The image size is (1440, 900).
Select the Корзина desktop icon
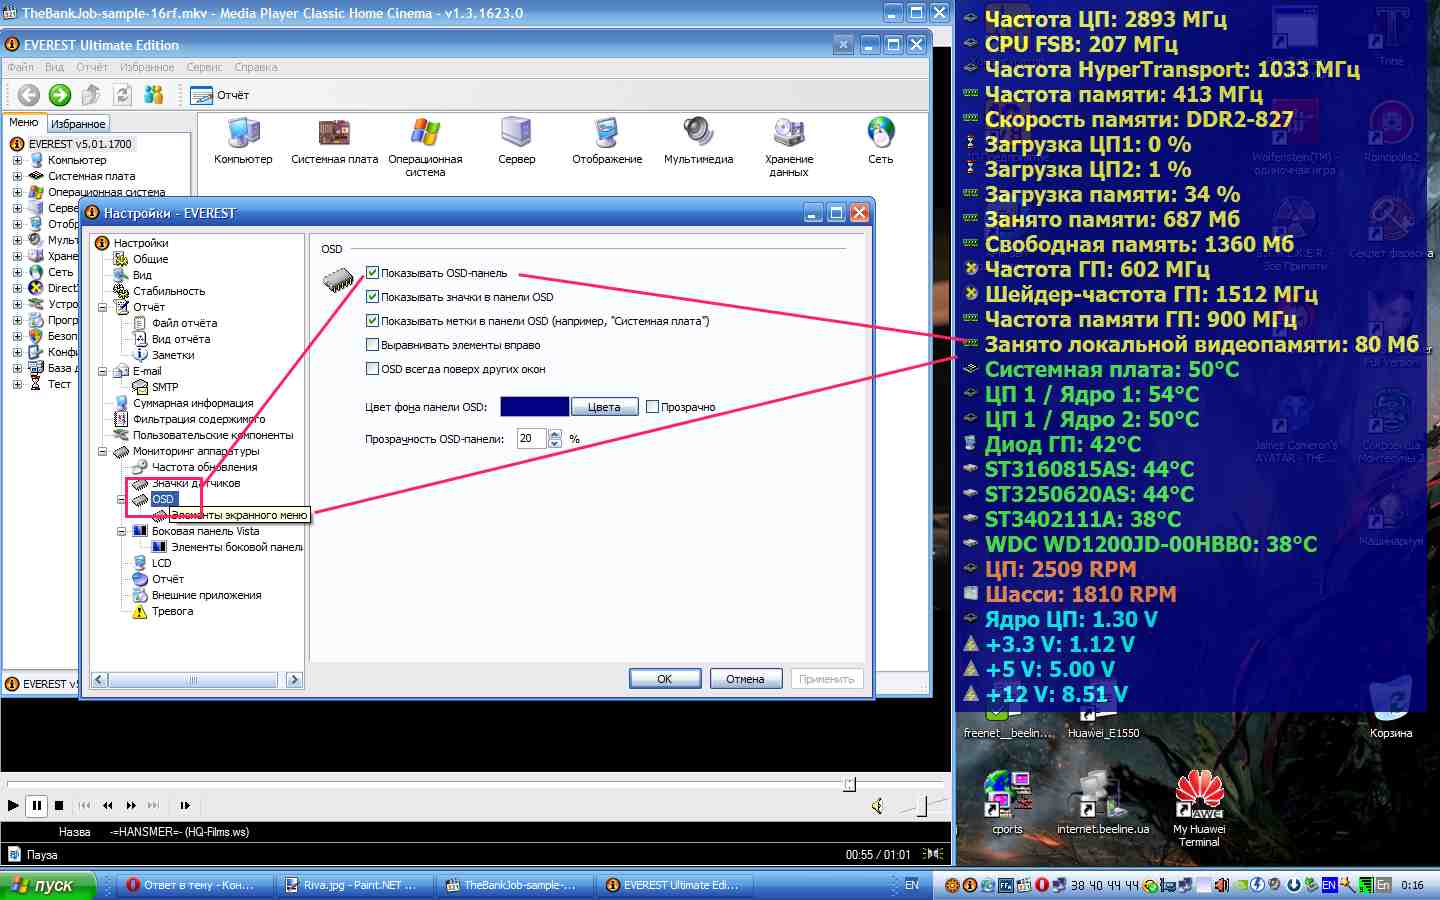pos(1391,710)
